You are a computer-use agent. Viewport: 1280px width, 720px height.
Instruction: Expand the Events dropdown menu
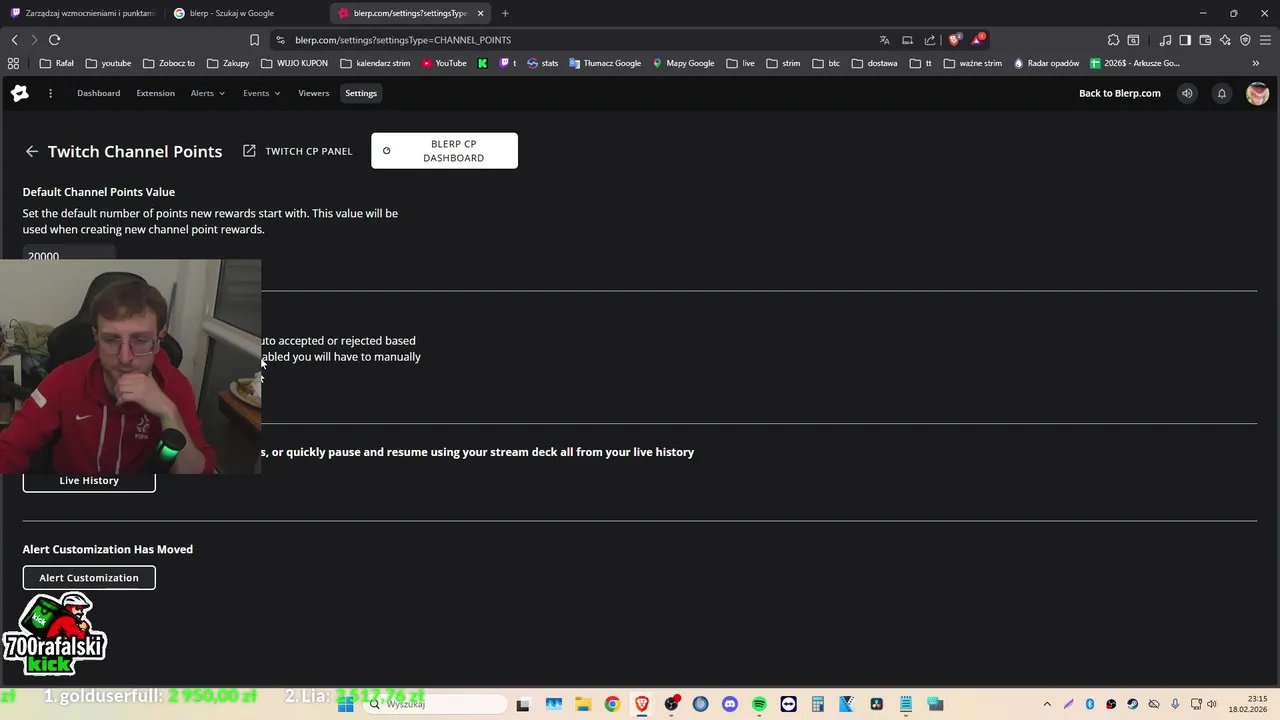(261, 93)
